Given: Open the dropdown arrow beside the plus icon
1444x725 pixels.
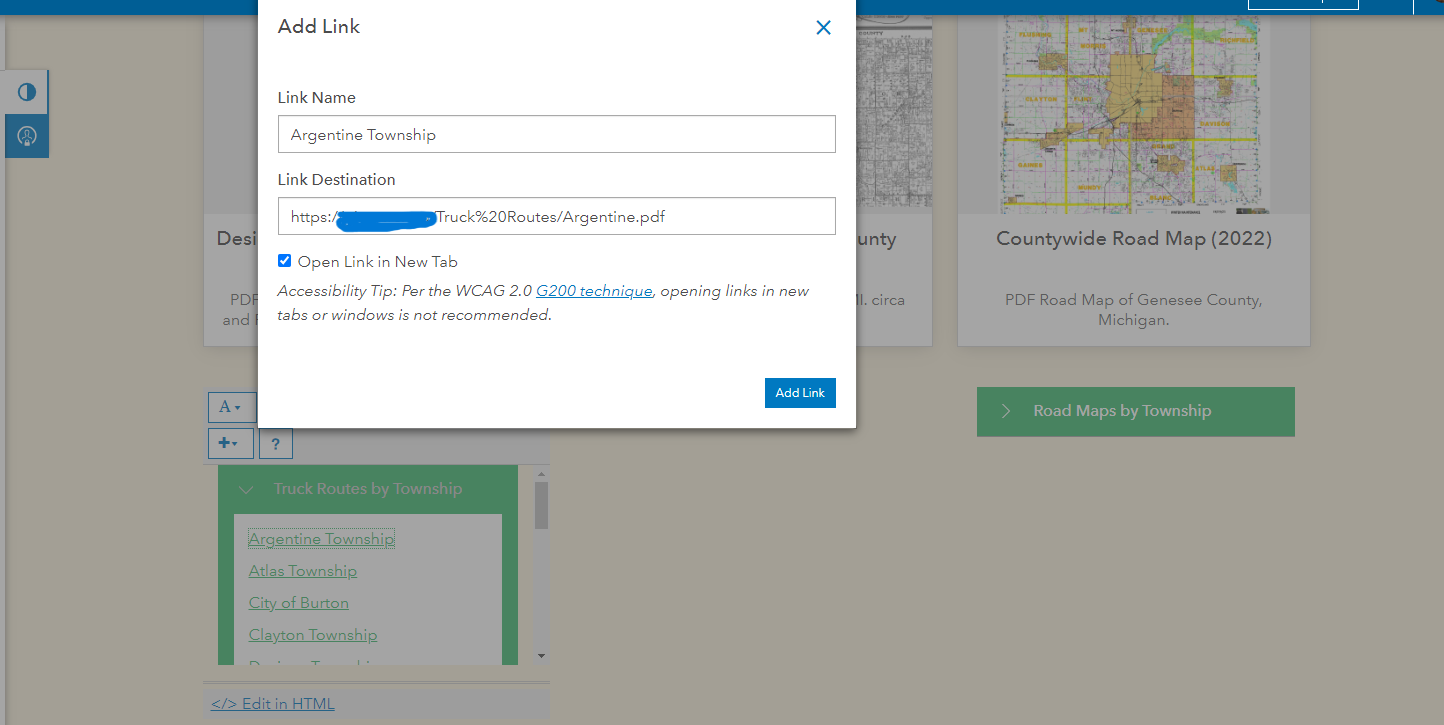Looking at the screenshot, I should tap(239, 443).
